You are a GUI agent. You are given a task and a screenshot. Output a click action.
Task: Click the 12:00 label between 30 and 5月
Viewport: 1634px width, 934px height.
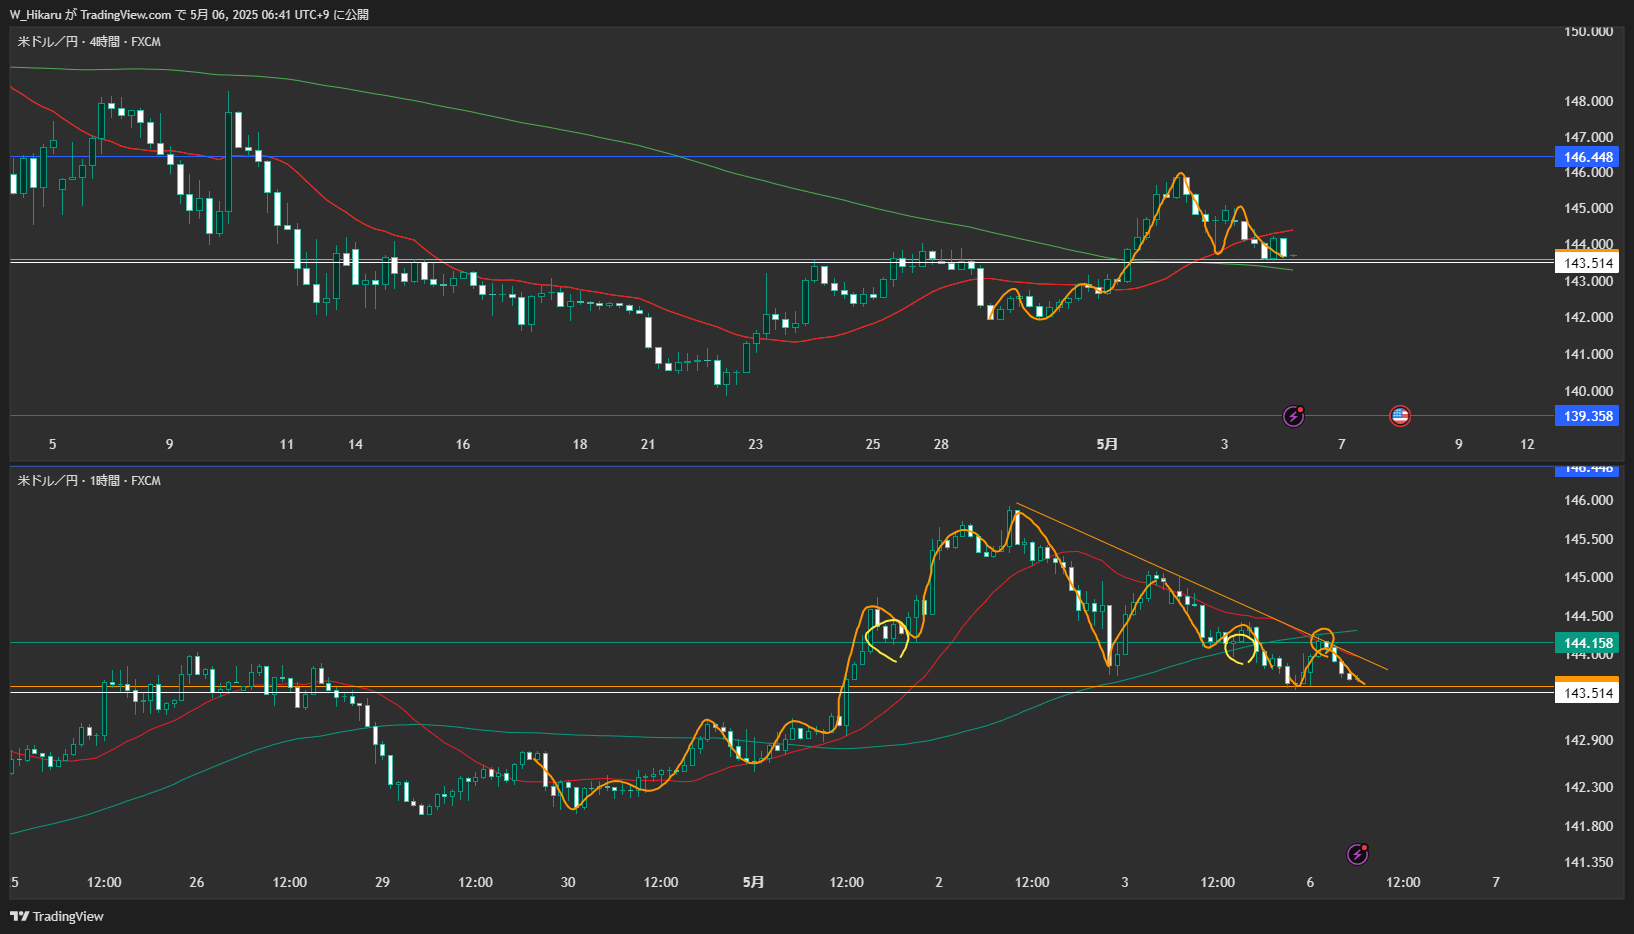(661, 882)
